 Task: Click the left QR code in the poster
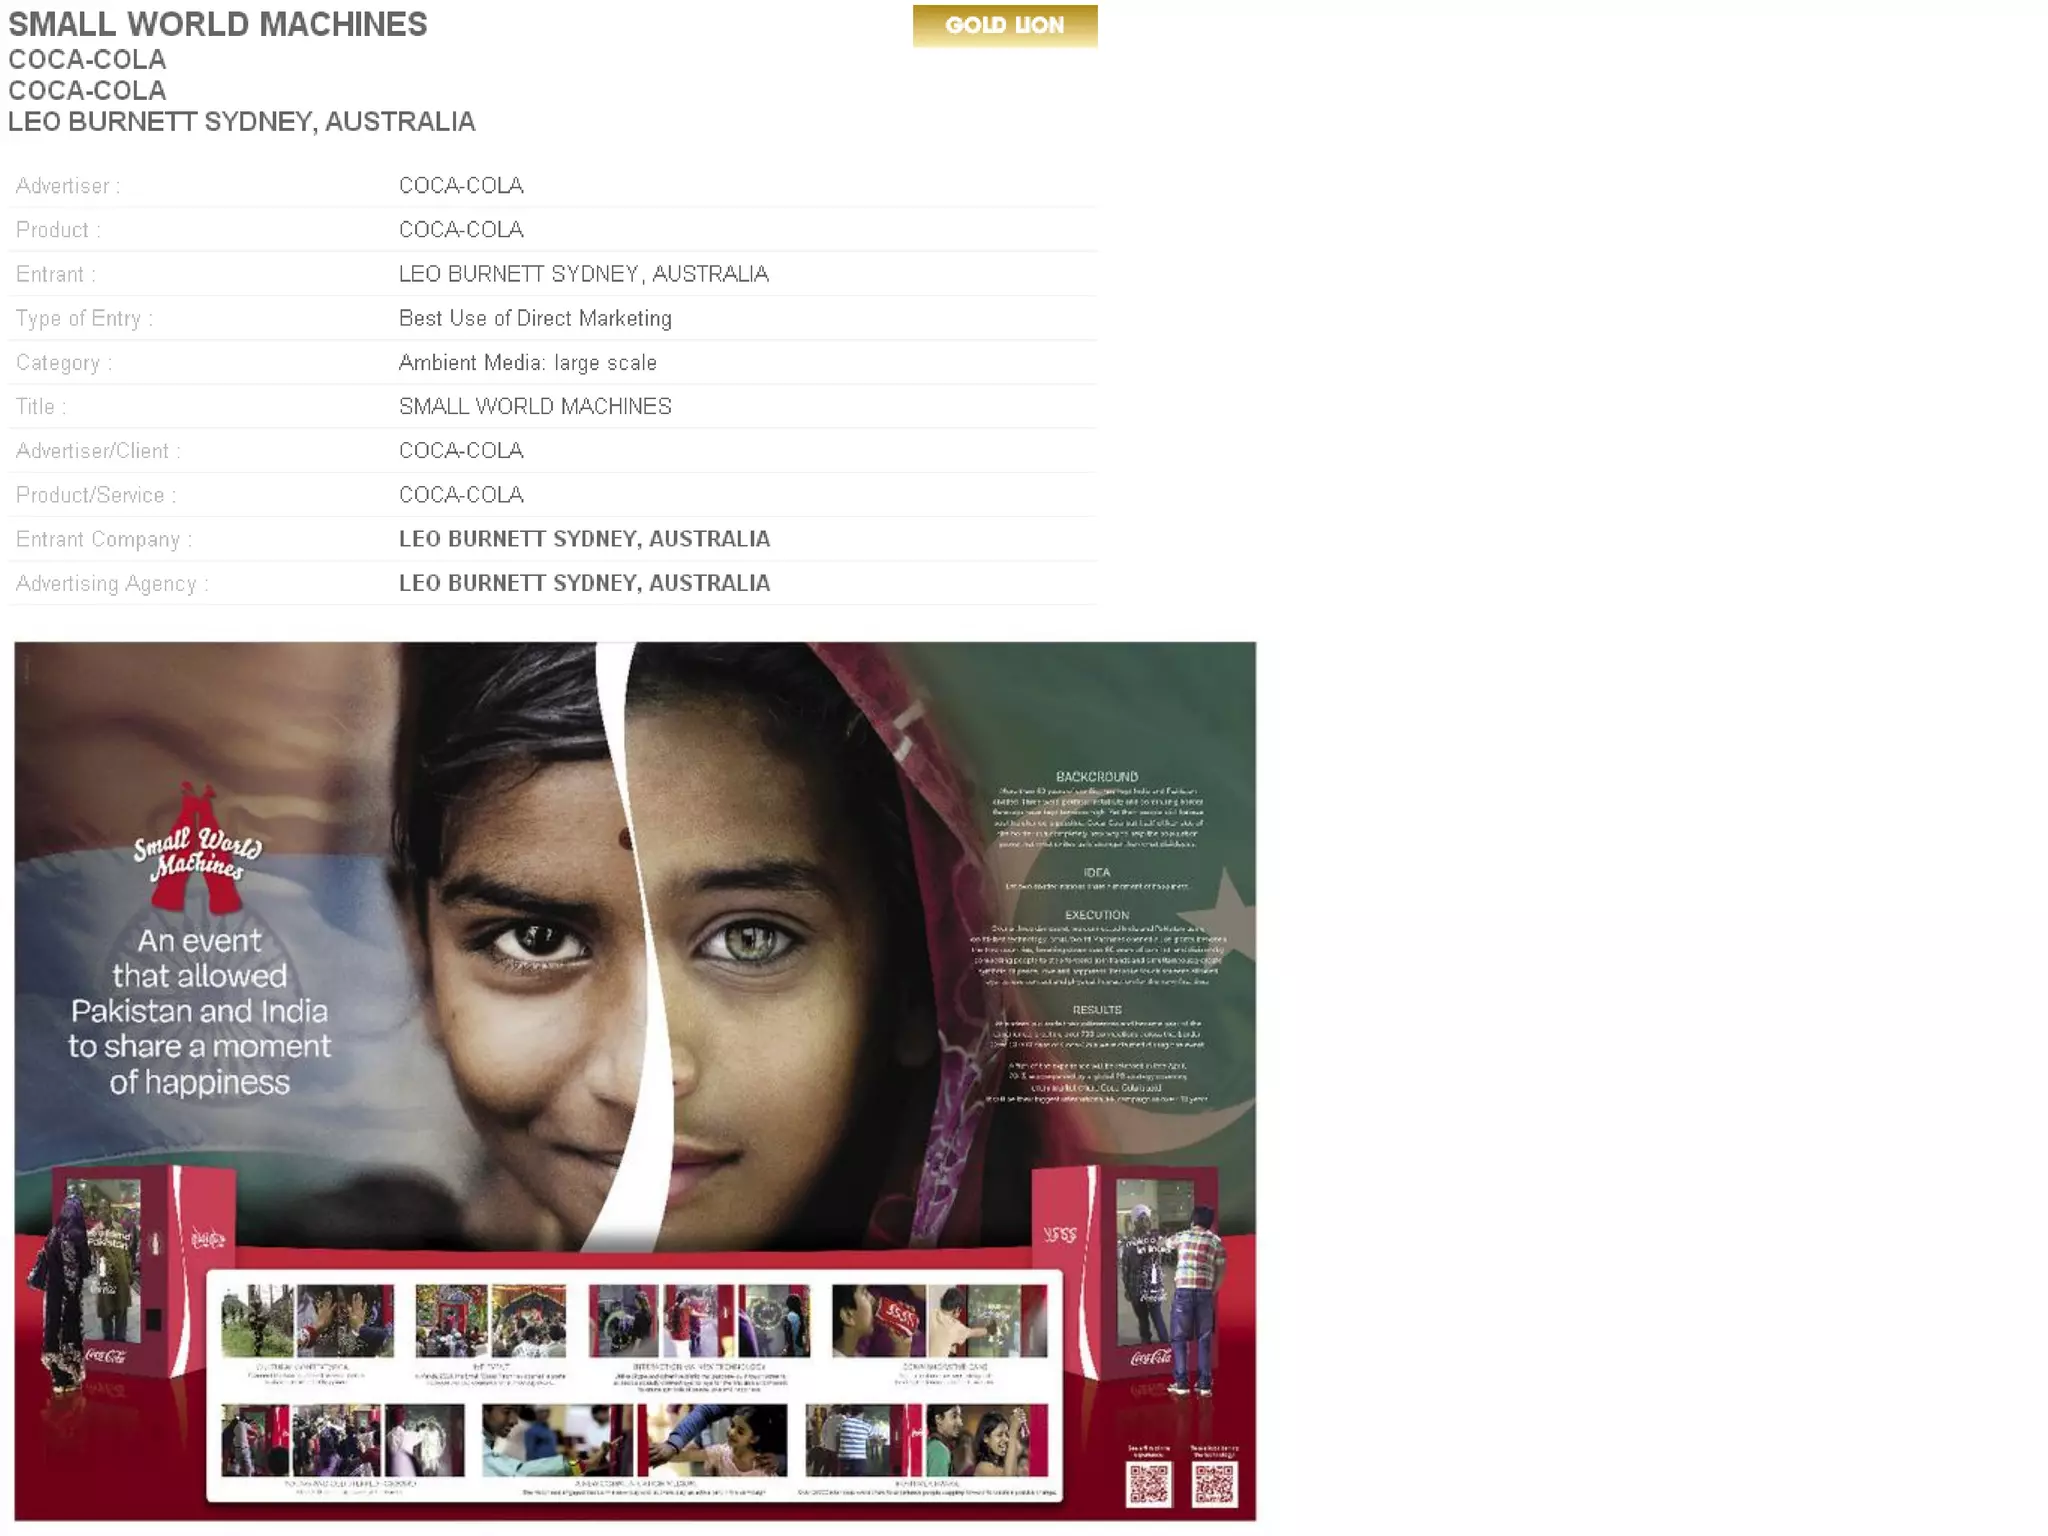click(1148, 1483)
